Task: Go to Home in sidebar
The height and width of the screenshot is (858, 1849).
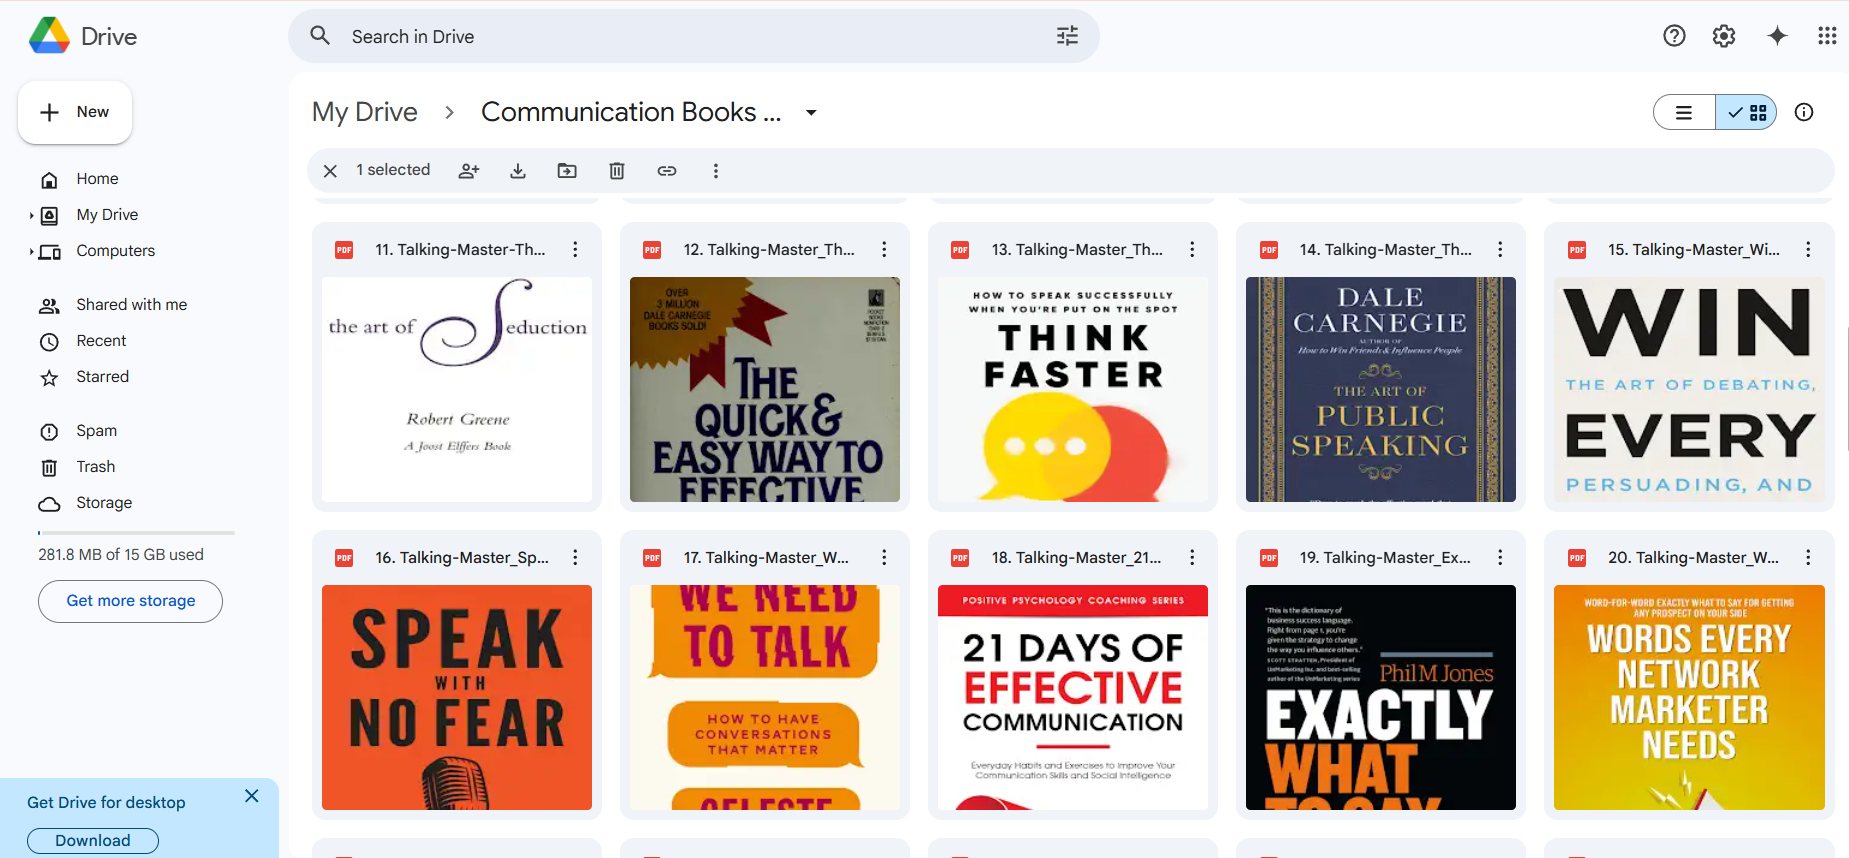Action: click(x=97, y=179)
